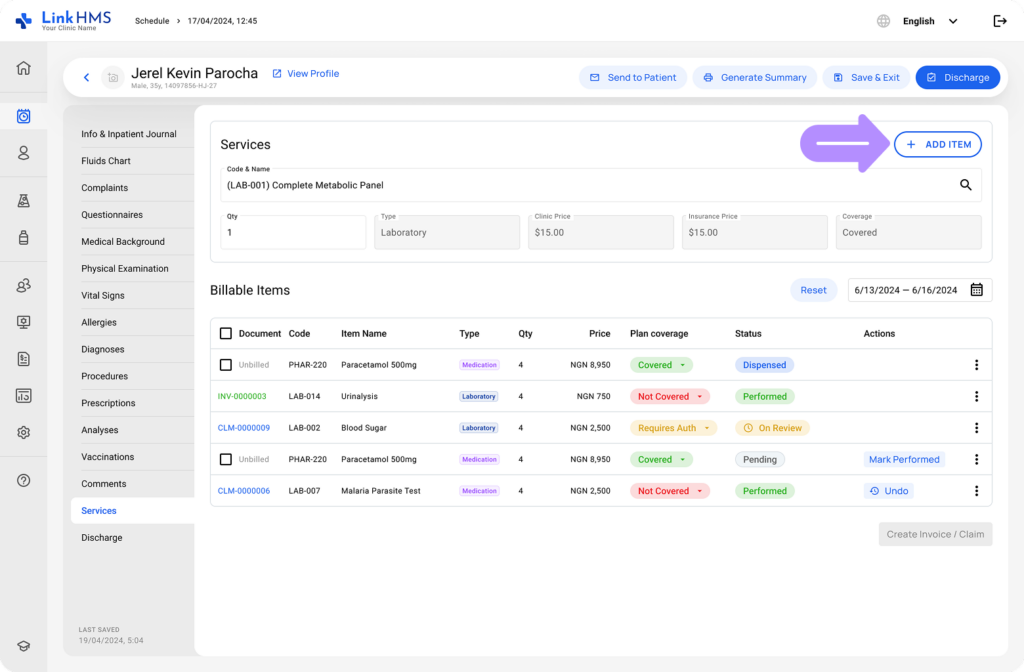
Task: Click Create Invoice / Claim button
Action: (x=935, y=534)
